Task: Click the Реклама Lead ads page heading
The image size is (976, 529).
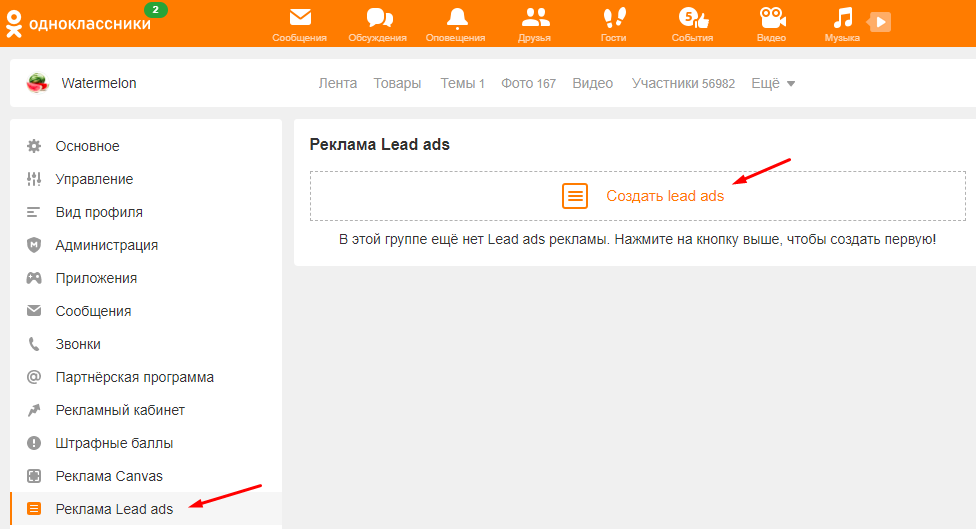Action: point(380,144)
